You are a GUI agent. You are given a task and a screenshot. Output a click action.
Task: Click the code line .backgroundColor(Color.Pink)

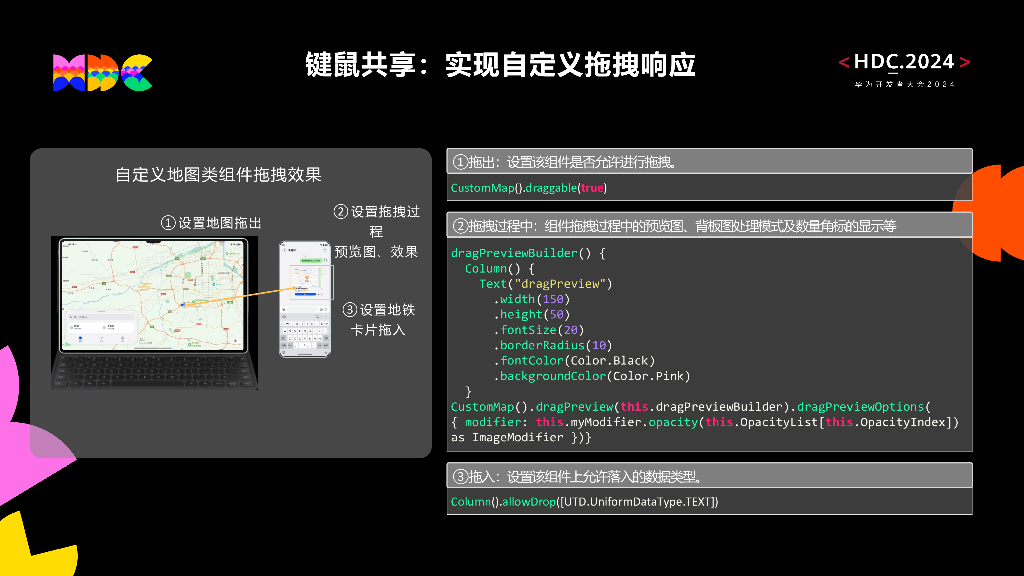click(592, 376)
